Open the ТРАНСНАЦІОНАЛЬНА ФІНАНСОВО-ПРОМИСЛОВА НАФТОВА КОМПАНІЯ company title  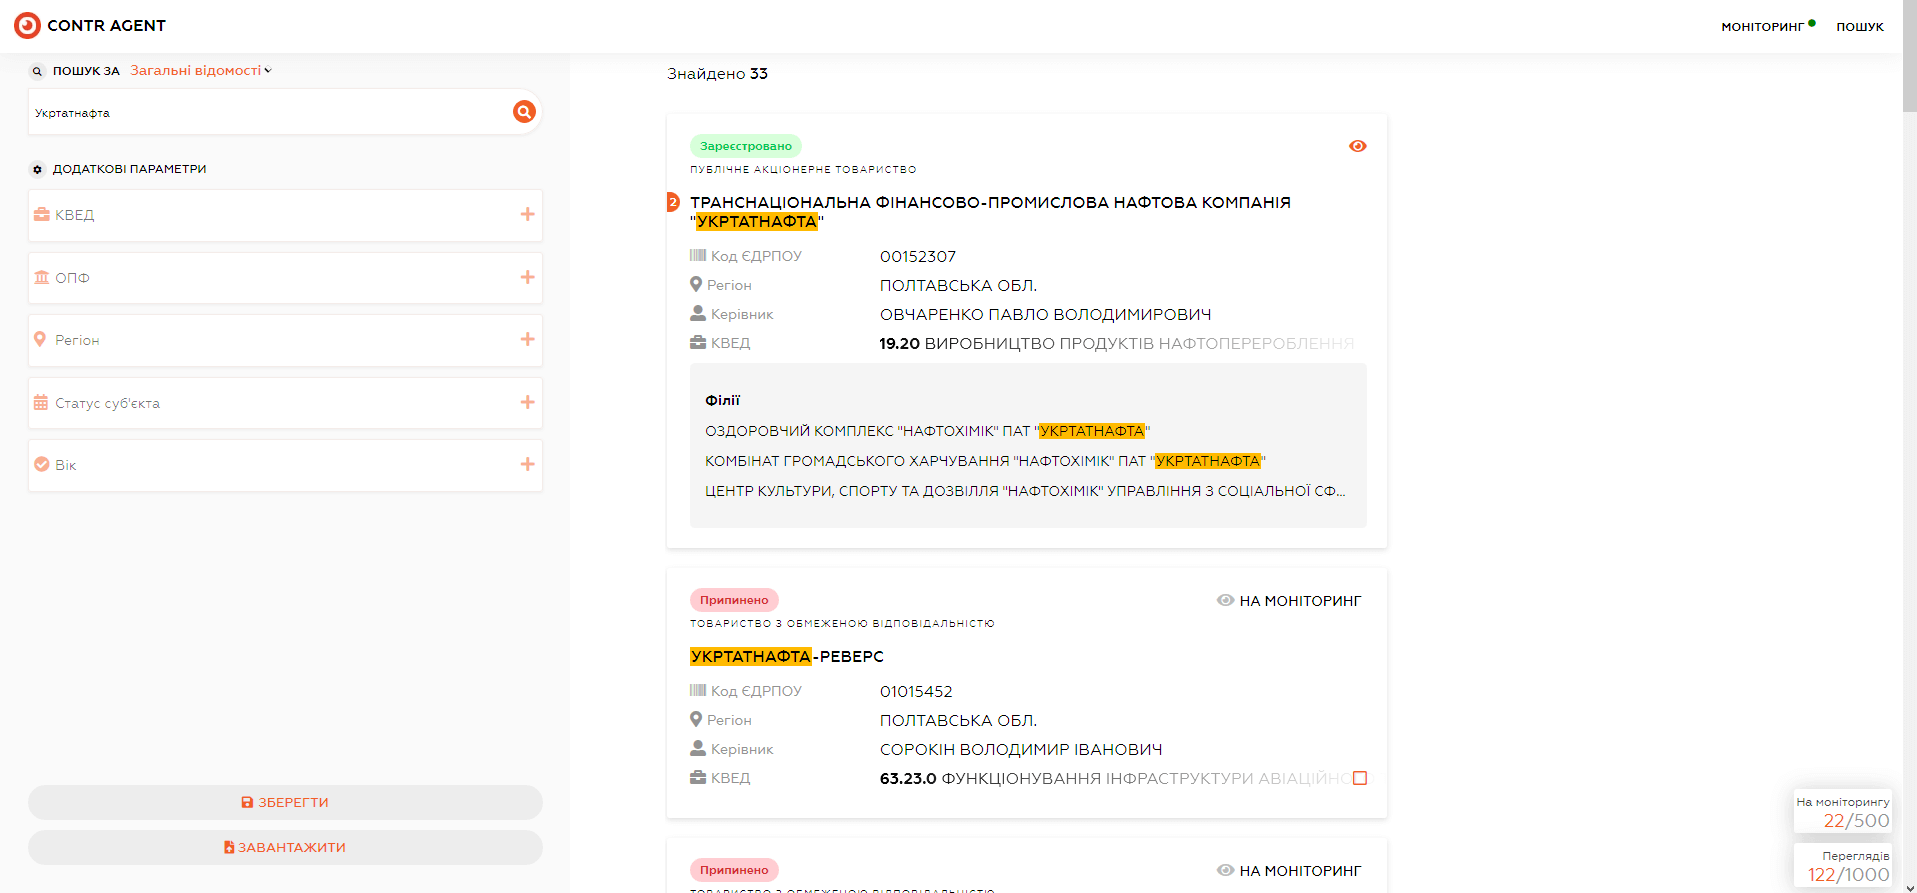pos(990,212)
